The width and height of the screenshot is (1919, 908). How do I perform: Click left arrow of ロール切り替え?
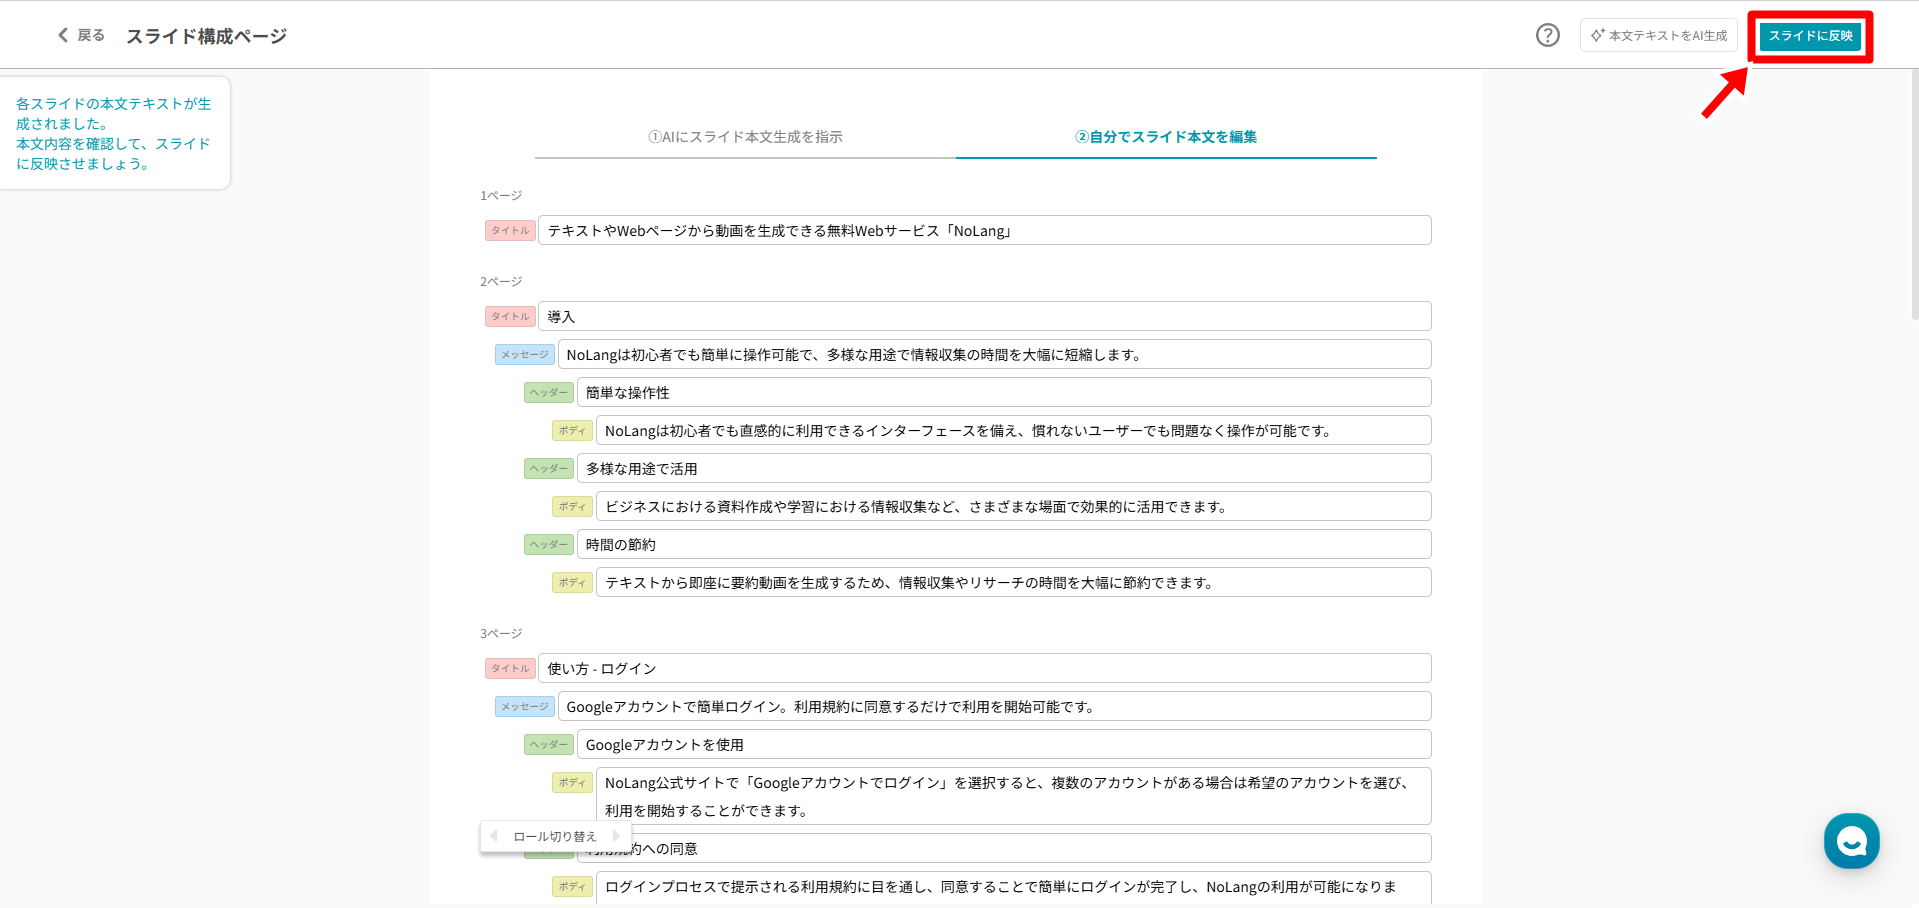(494, 836)
